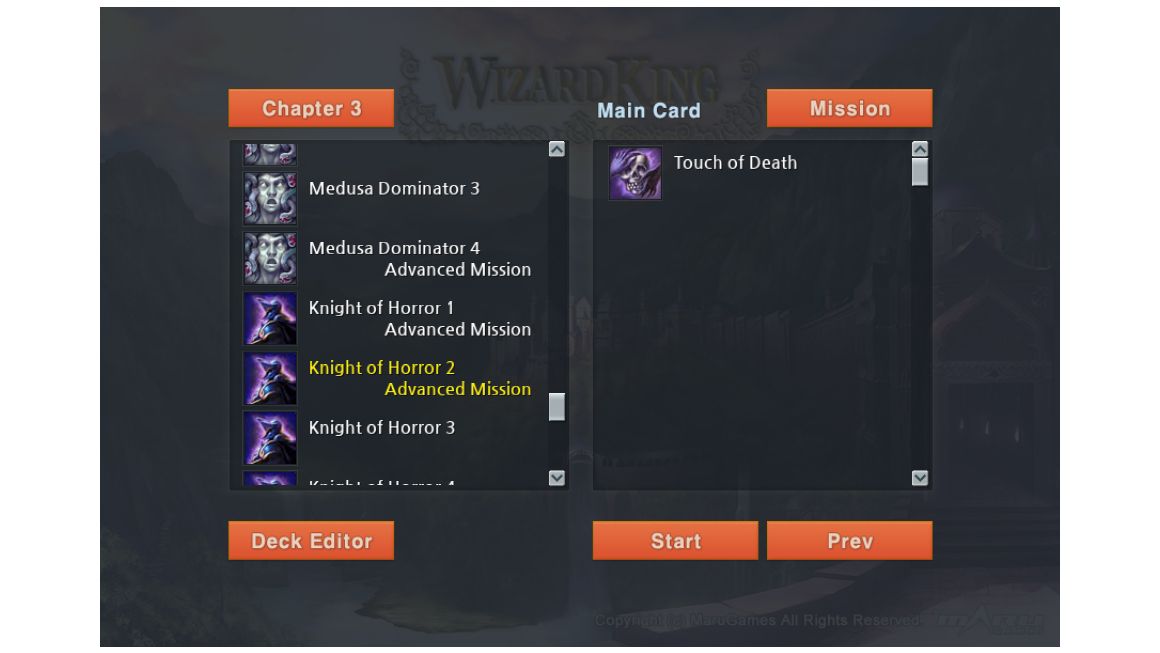Screen dimensions: 1160x653
Task: Select the Knight of Horror 3 icon
Action: 270,438
